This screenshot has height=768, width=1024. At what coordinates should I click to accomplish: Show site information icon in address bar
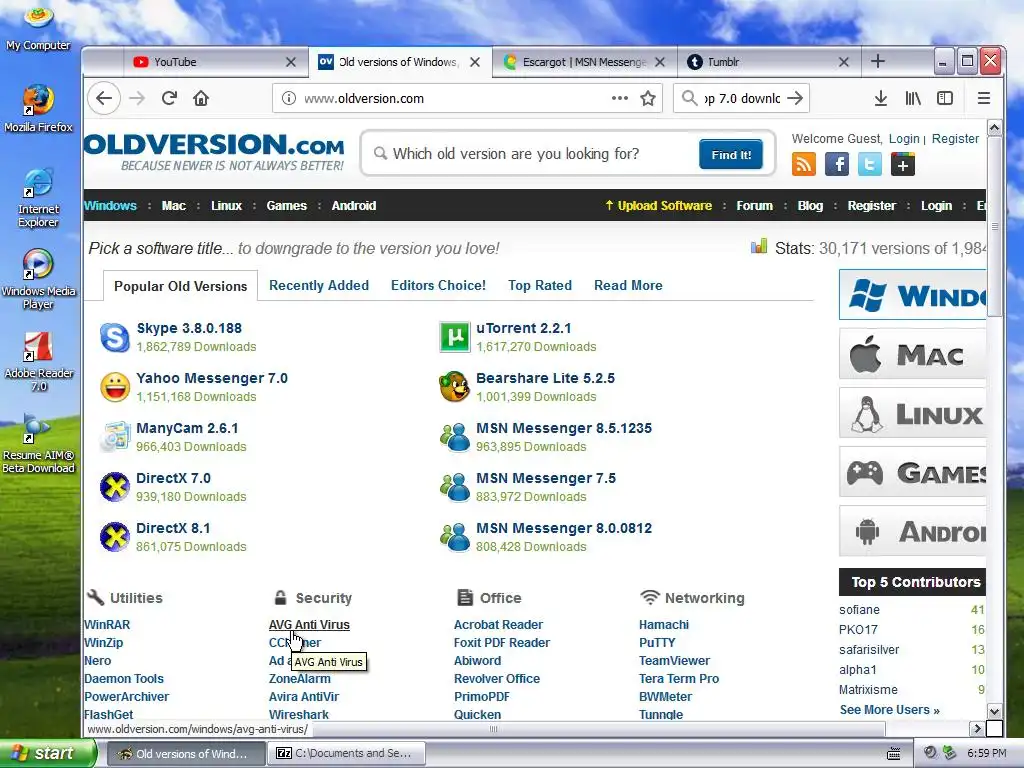tap(288, 98)
